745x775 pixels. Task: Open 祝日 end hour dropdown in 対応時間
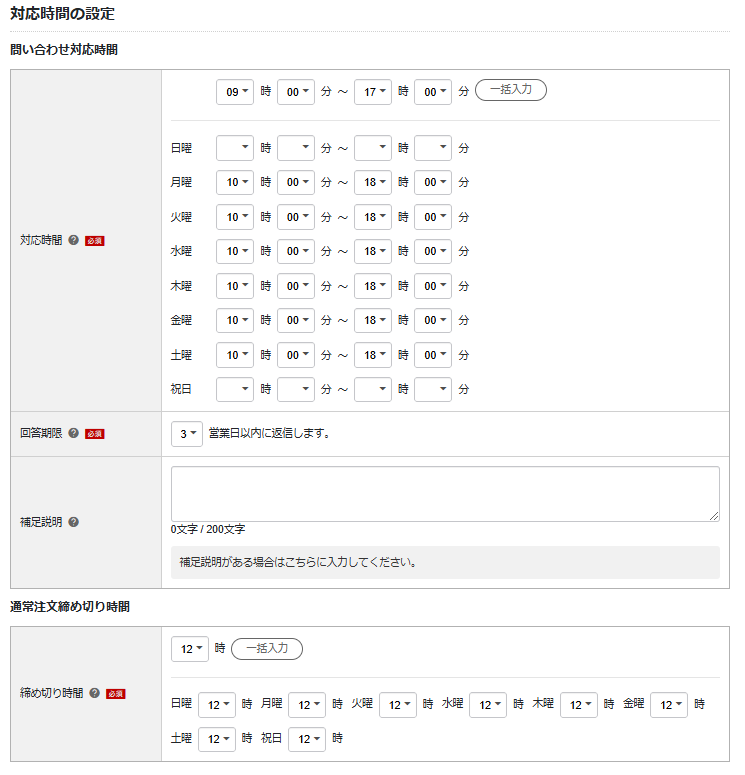pos(372,389)
